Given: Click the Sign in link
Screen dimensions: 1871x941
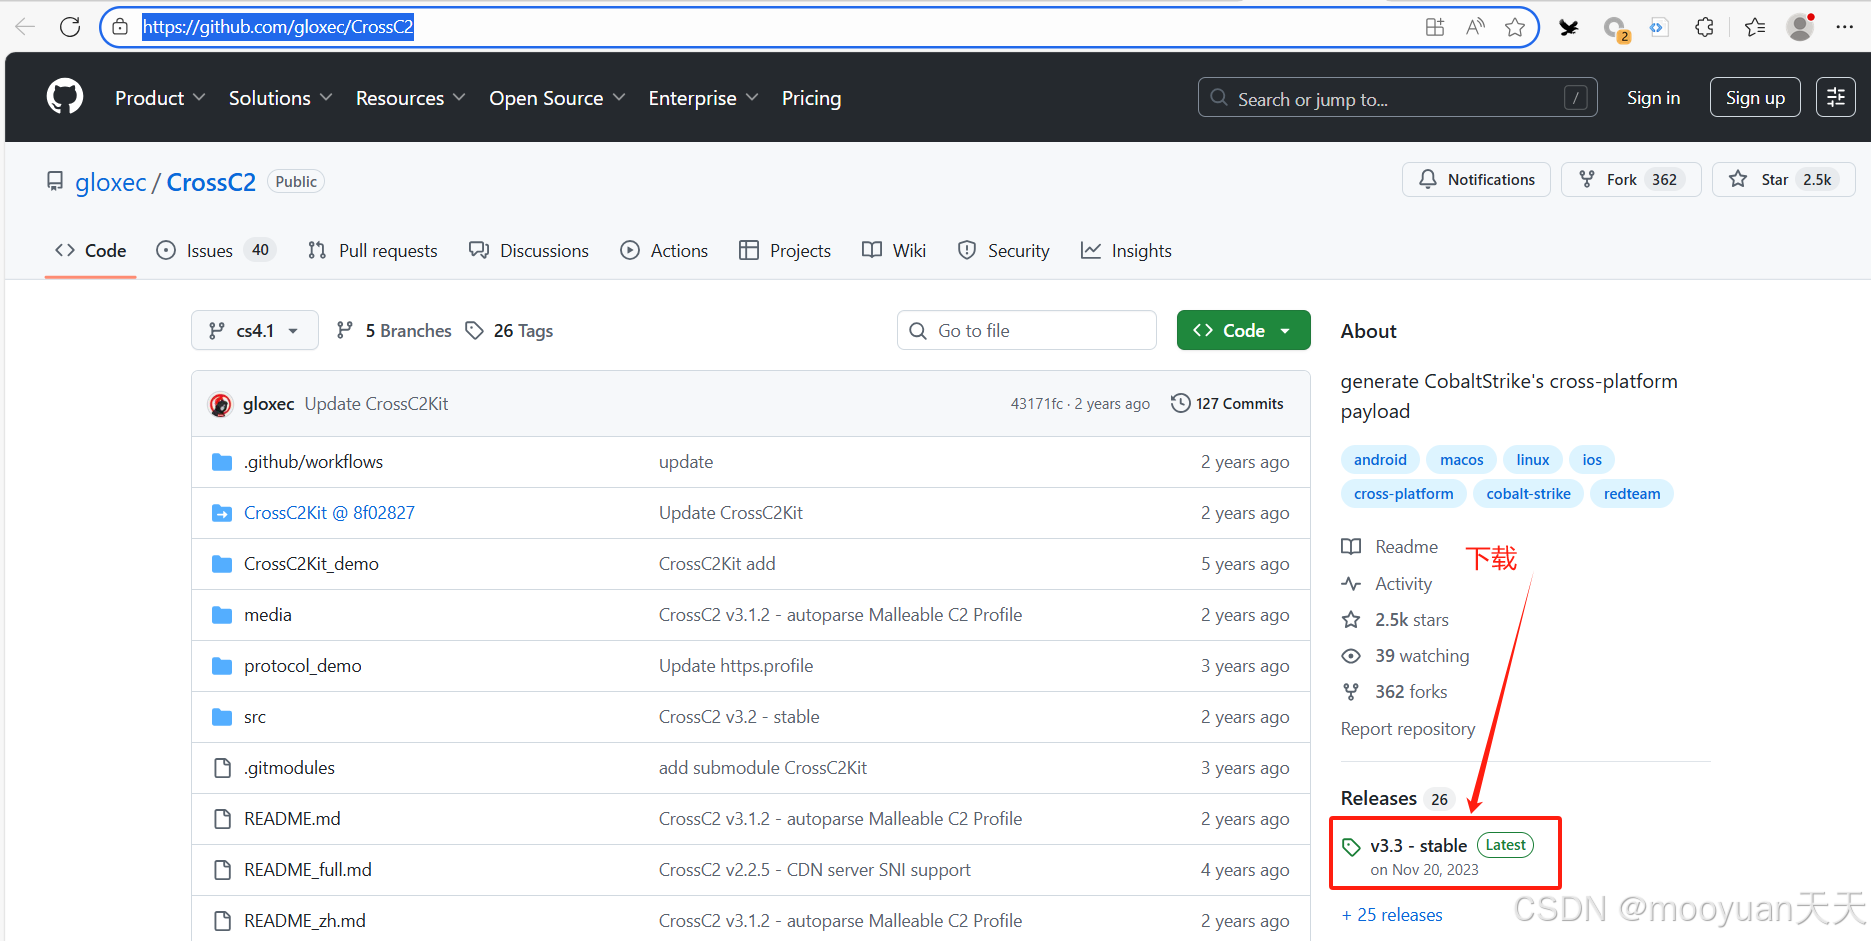Looking at the screenshot, I should [x=1653, y=98].
